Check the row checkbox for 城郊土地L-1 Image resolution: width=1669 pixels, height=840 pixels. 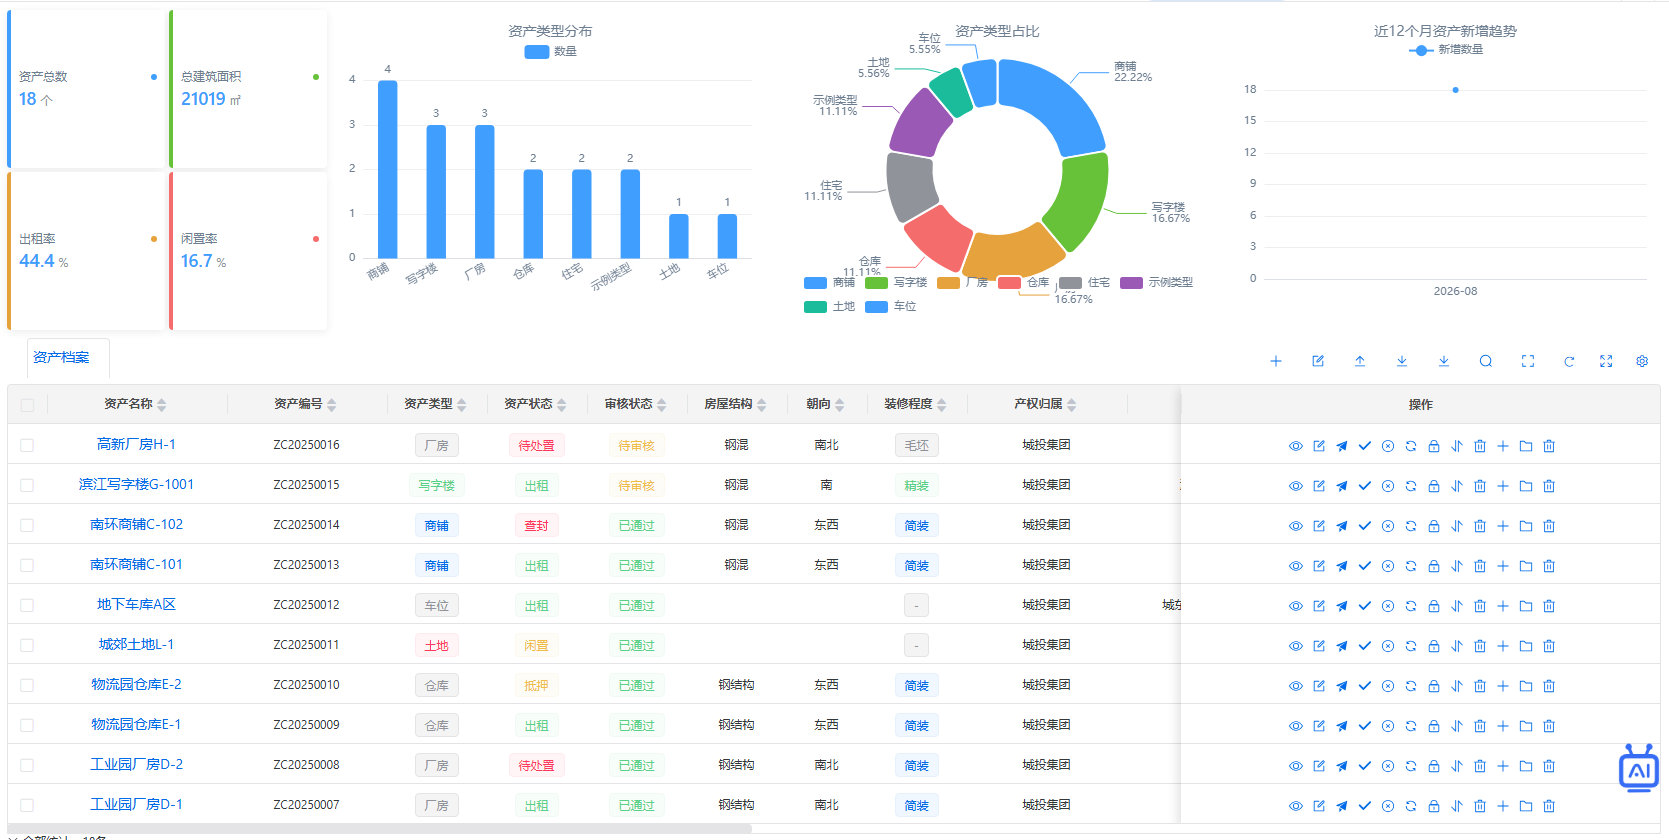(x=27, y=645)
